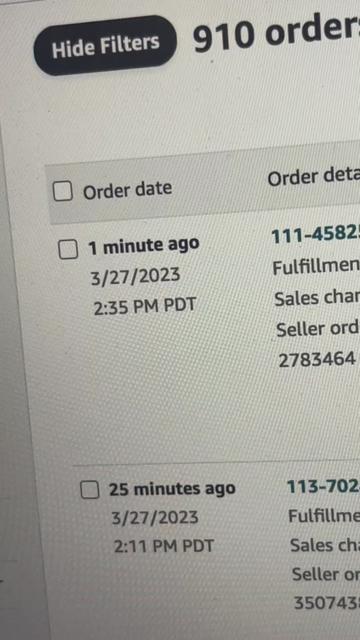This screenshot has width=360, height=640.
Task: Select the checkbox for the 25 minutes ago order
Action: click(89, 489)
